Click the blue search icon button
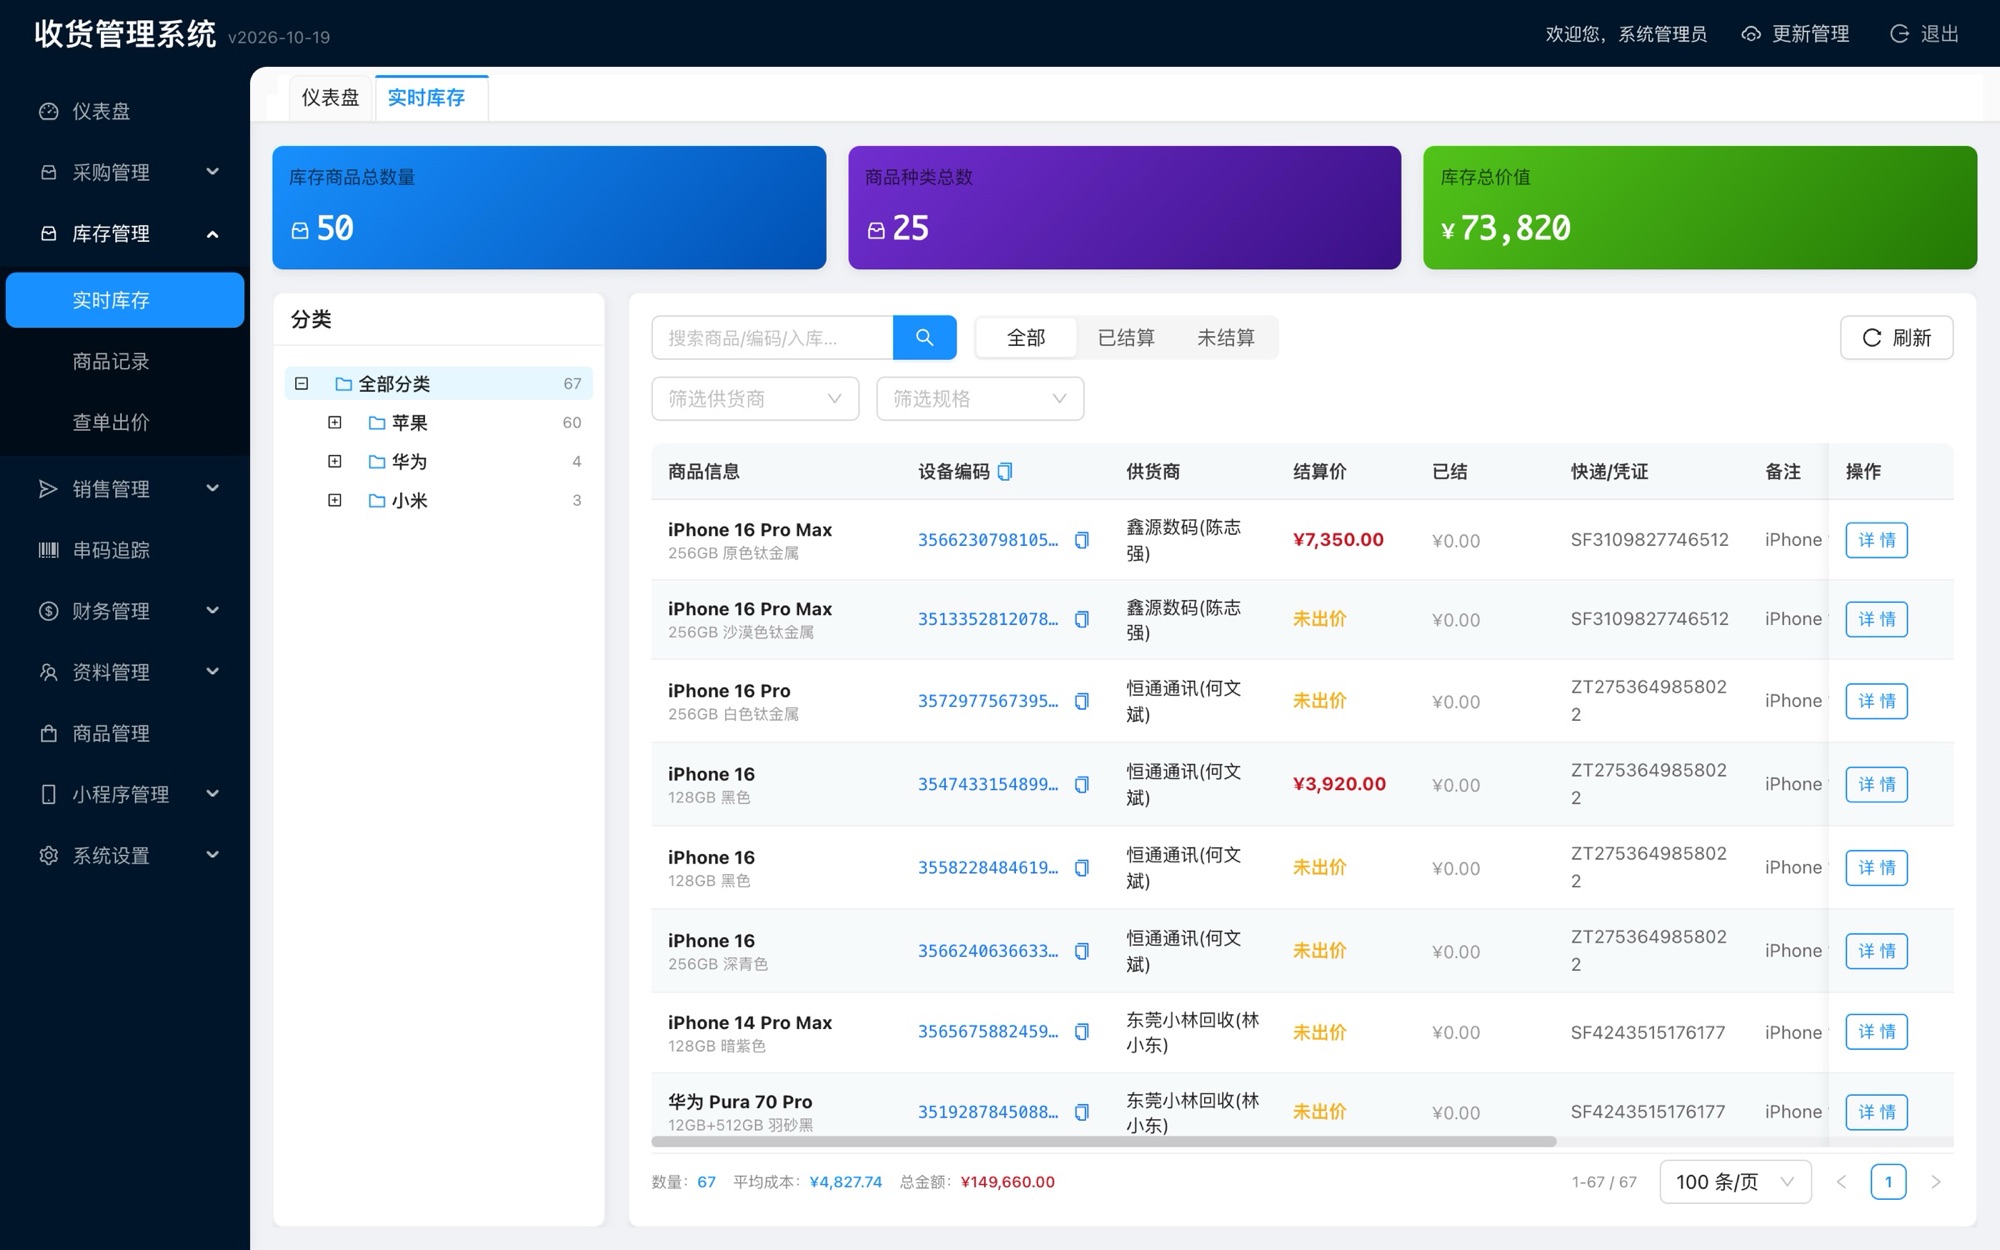This screenshot has width=2000, height=1250. pyautogui.click(x=924, y=338)
